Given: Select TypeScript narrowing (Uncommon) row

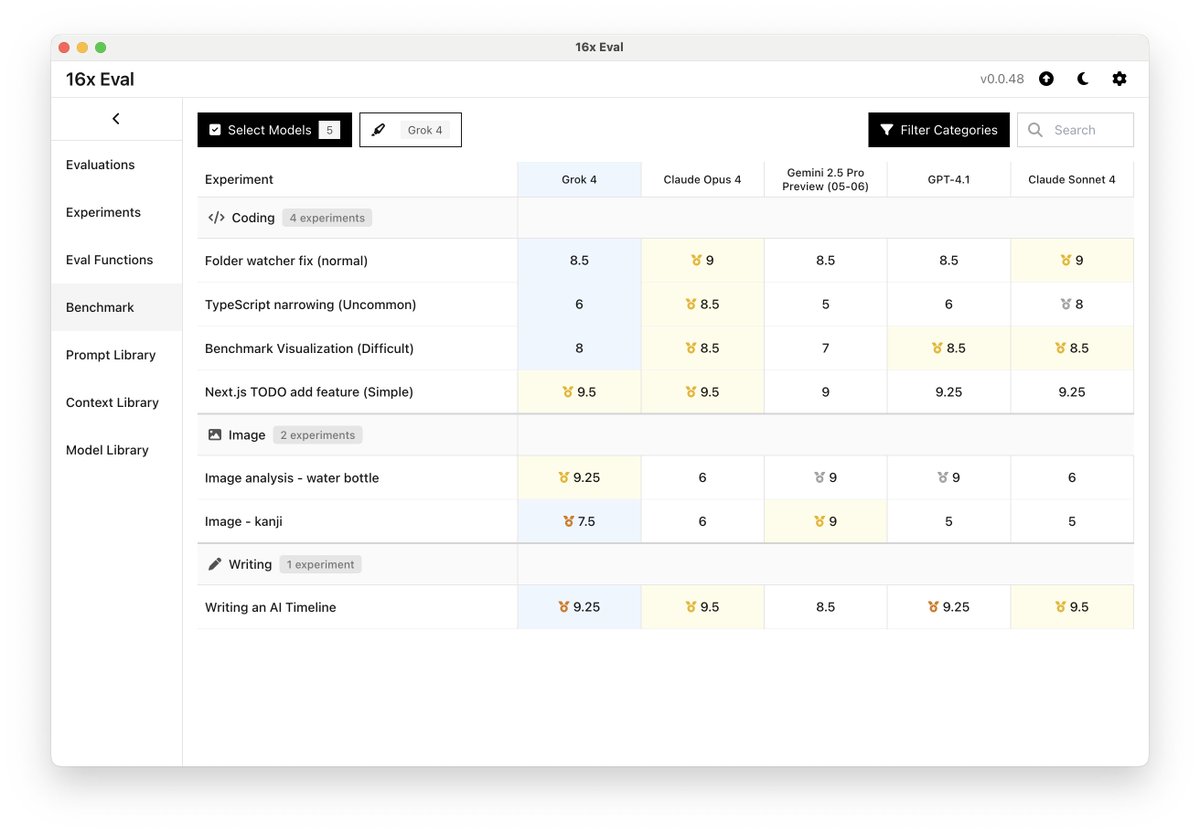Looking at the screenshot, I should click(x=665, y=304).
